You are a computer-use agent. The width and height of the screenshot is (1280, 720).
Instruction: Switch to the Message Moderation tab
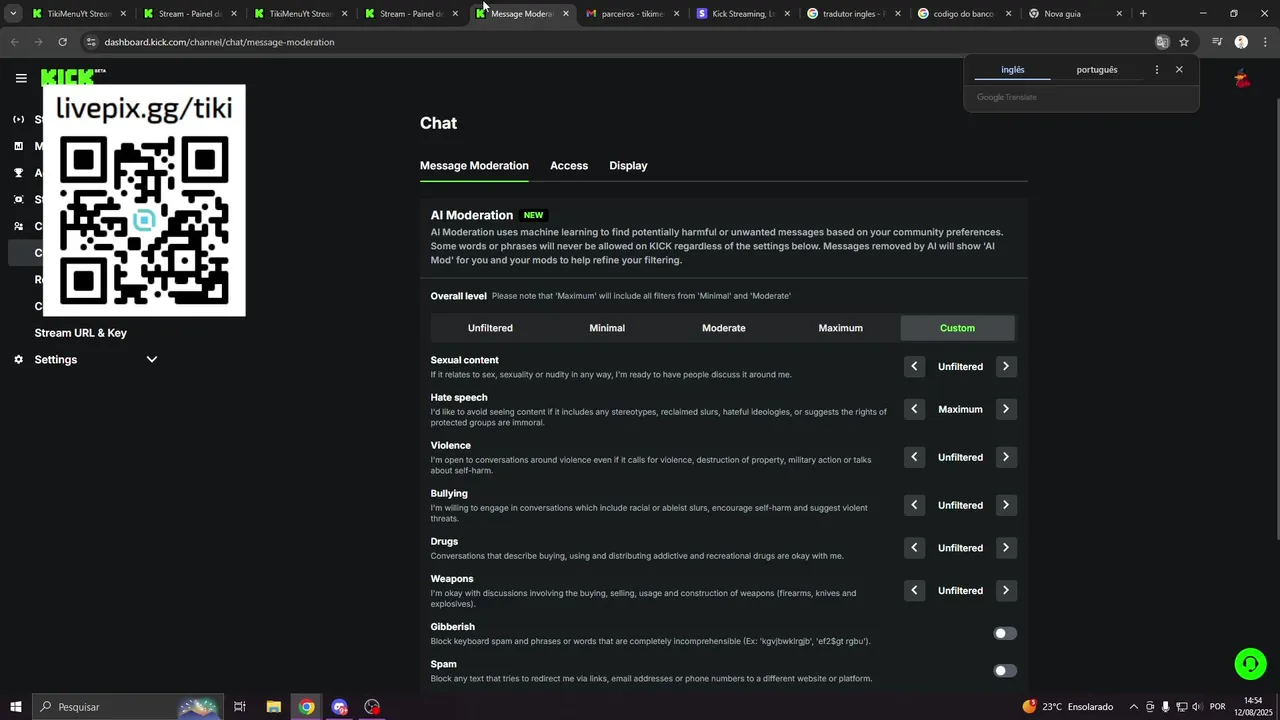coord(474,166)
